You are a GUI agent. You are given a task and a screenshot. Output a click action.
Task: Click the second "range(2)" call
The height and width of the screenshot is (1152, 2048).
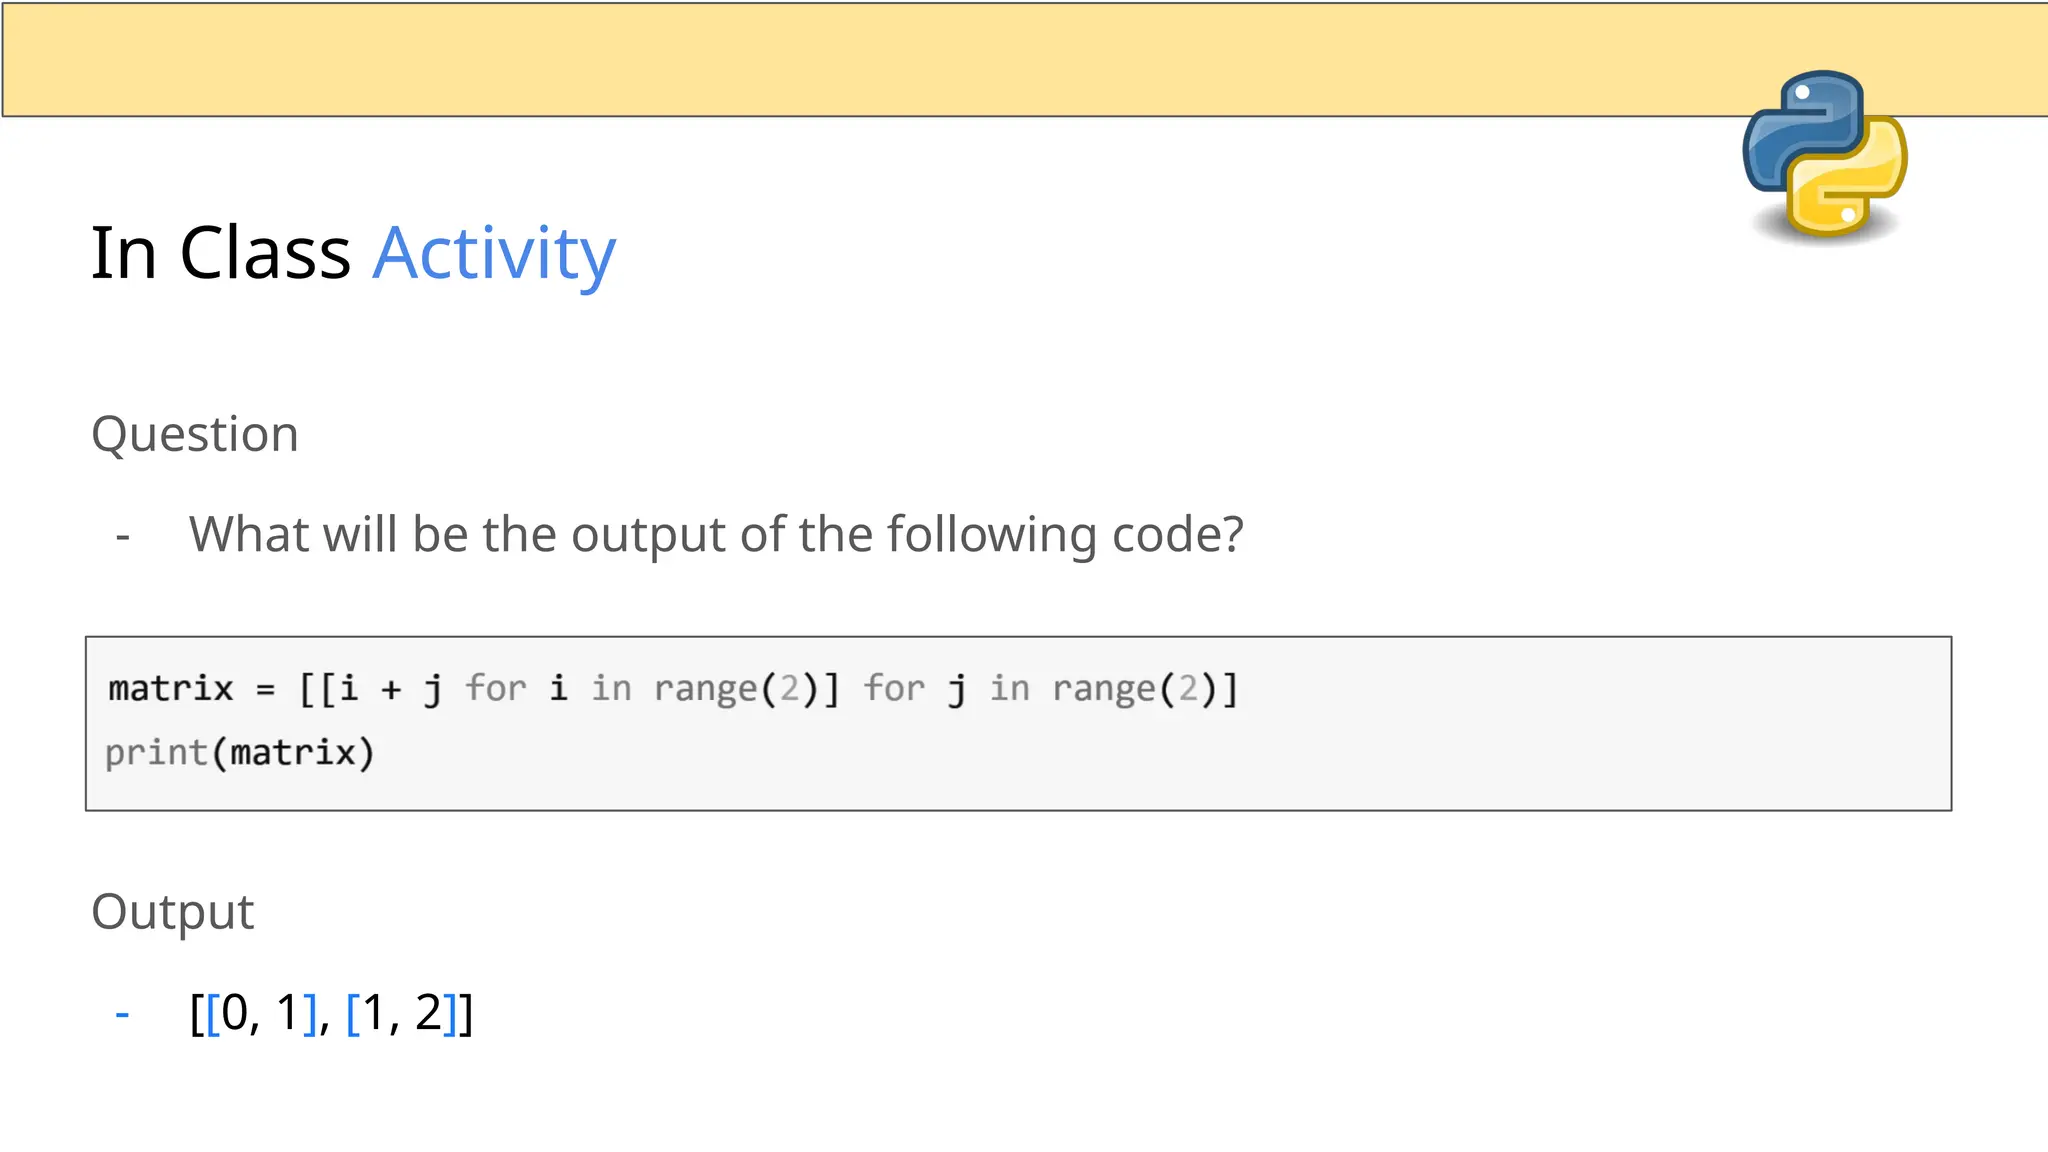[x=1134, y=689]
